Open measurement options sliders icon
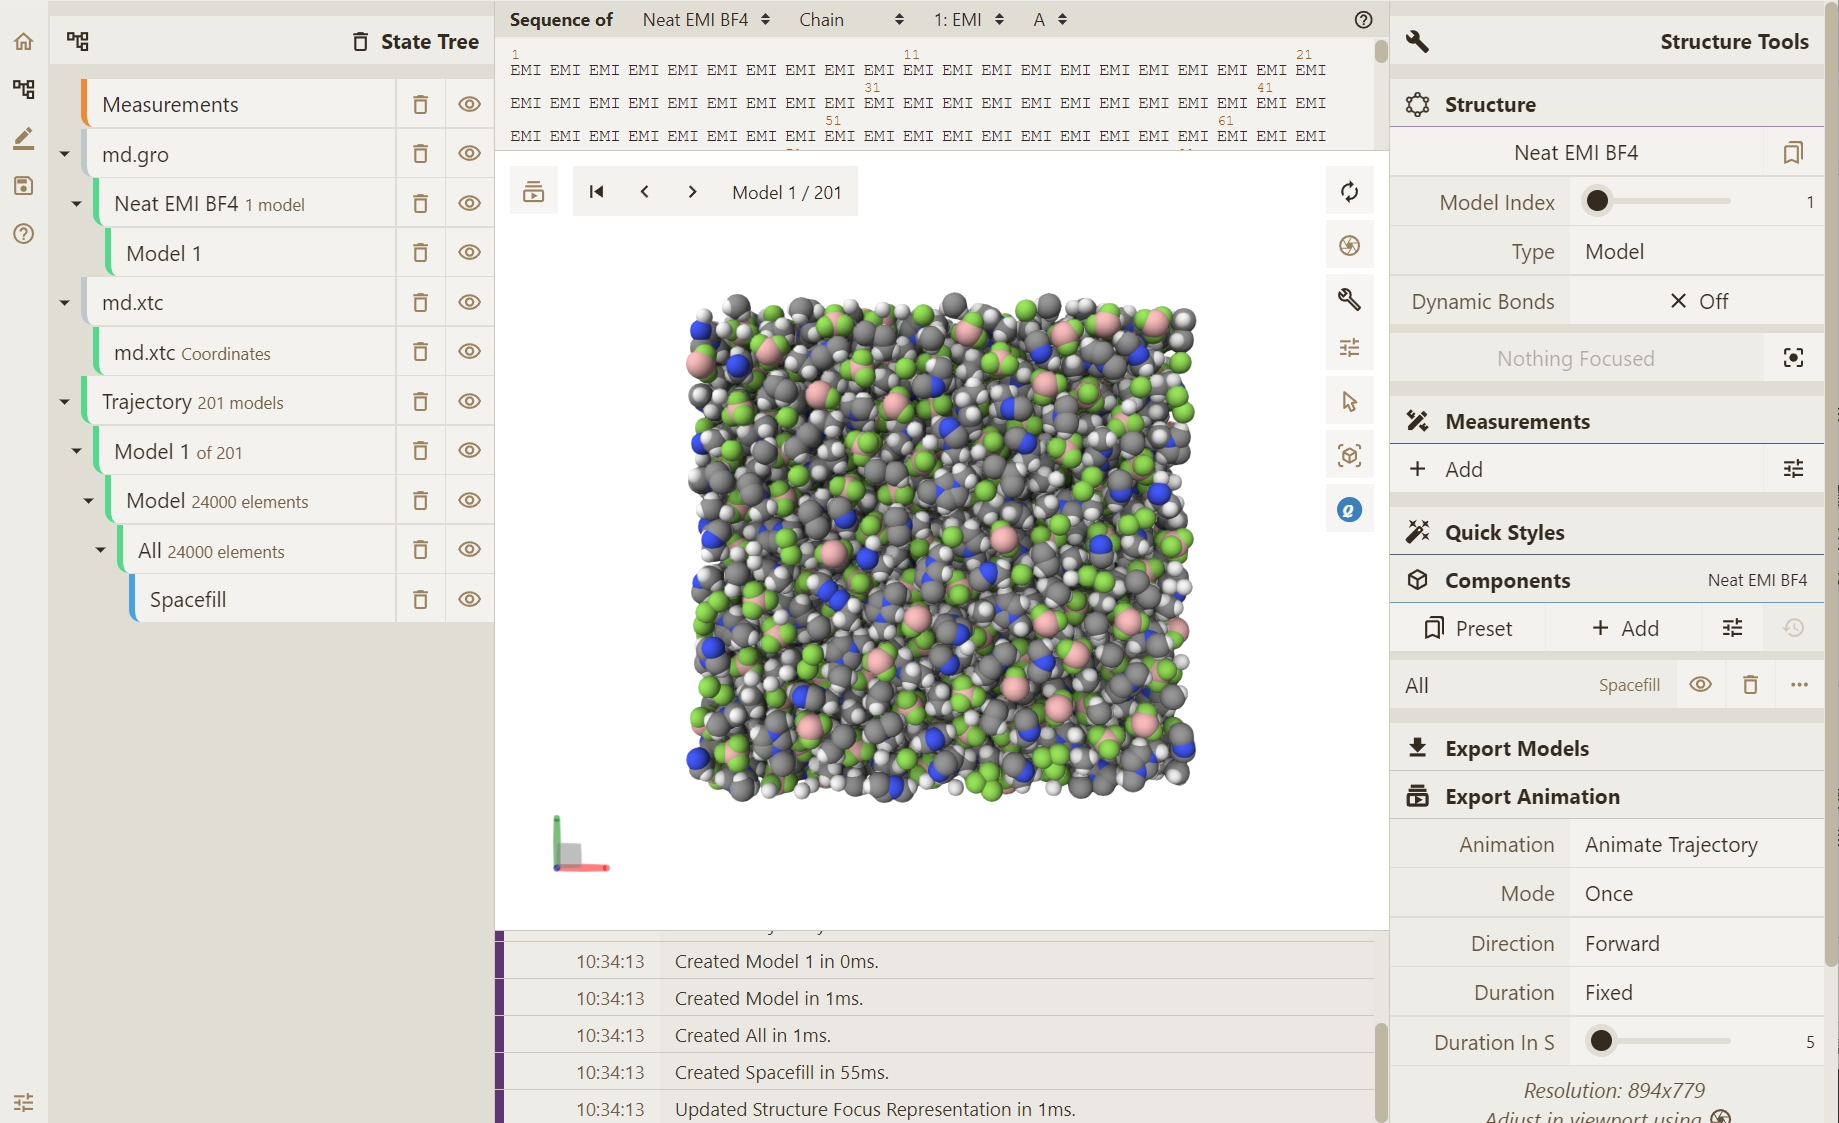 pos(1793,469)
